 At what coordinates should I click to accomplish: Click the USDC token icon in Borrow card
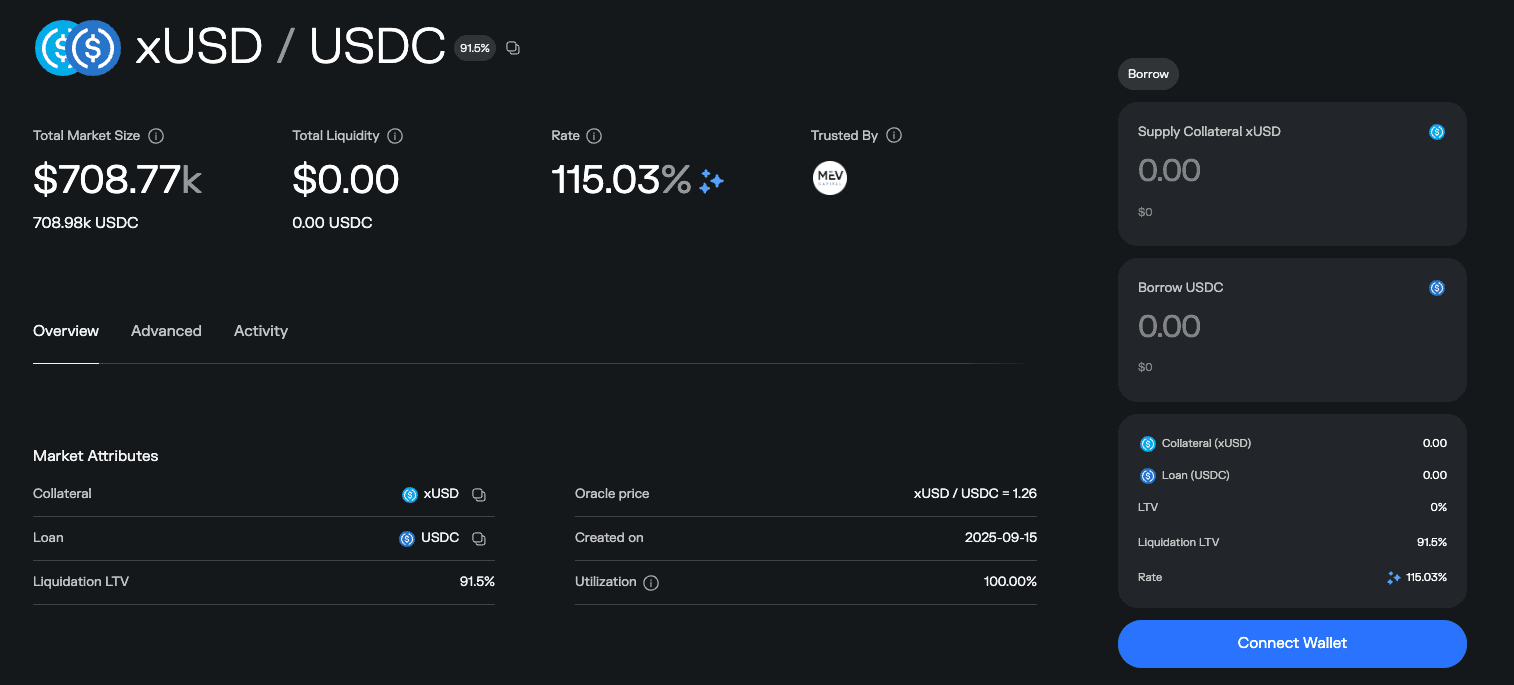(1437, 287)
